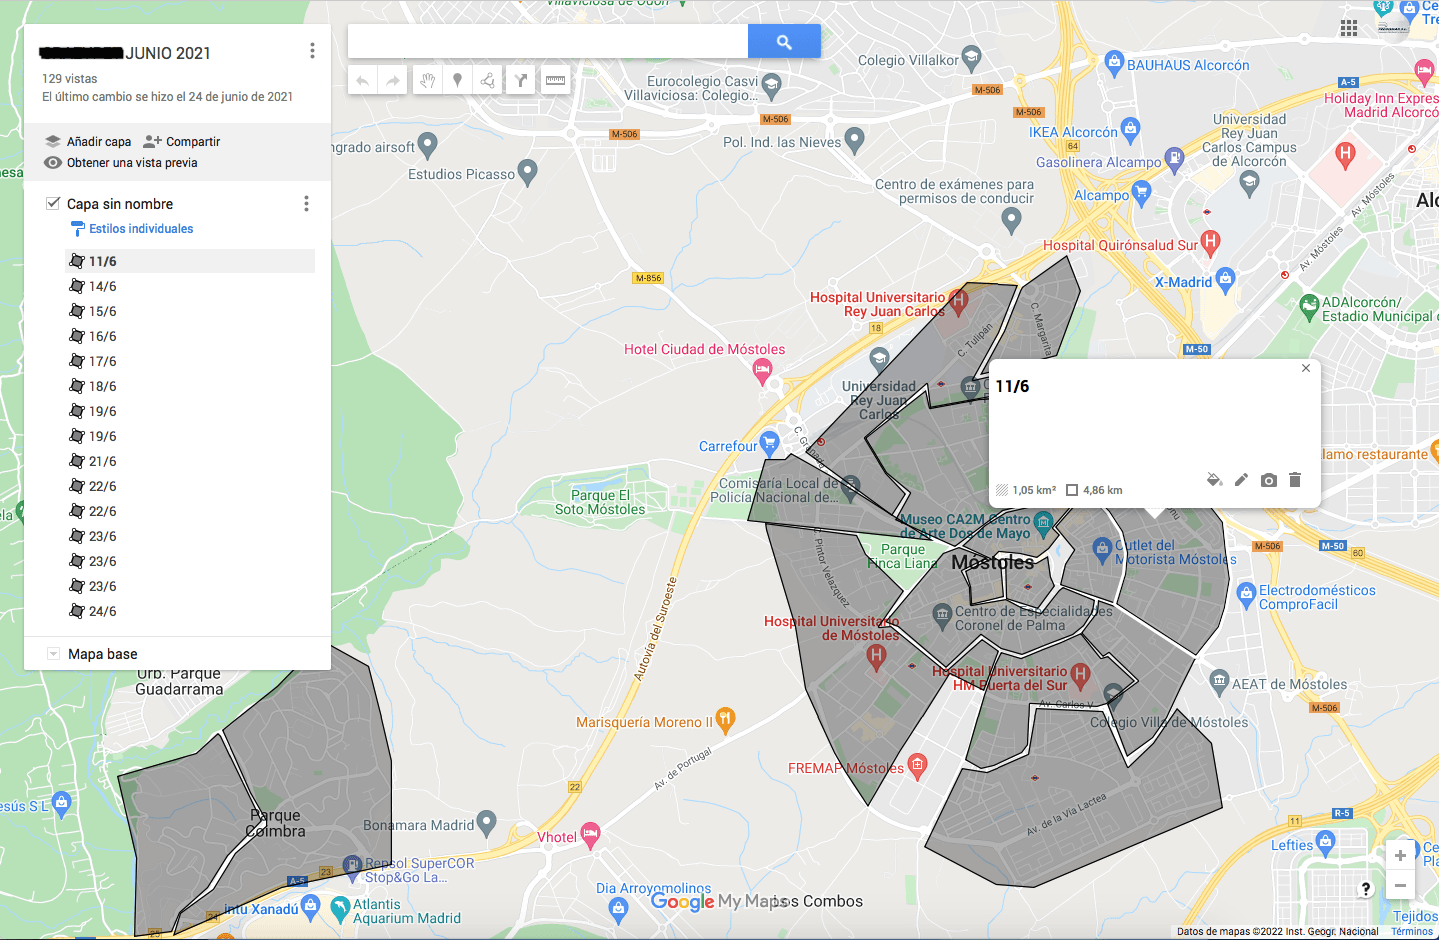Click the Móstoles city label on the map

pyautogui.click(x=992, y=562)
